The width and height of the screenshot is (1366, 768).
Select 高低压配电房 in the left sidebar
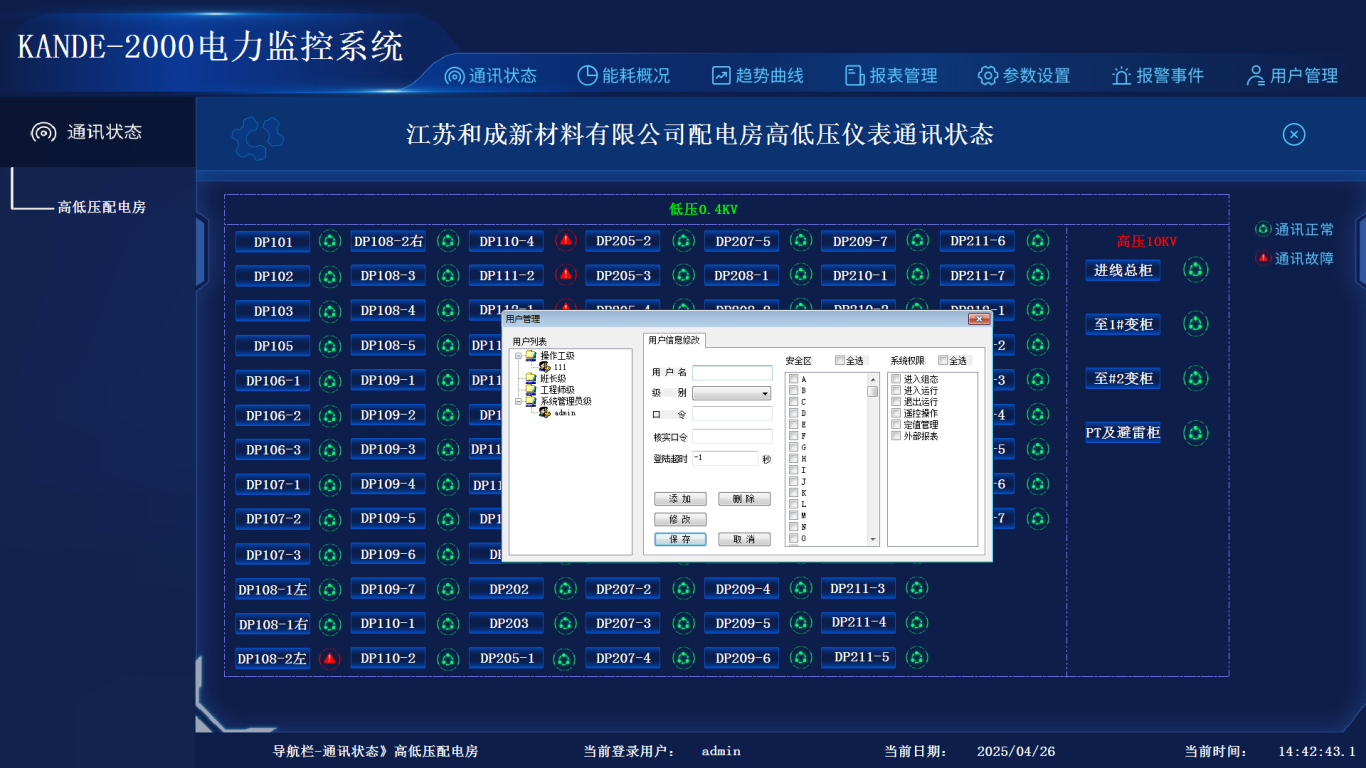pos(102,207)
